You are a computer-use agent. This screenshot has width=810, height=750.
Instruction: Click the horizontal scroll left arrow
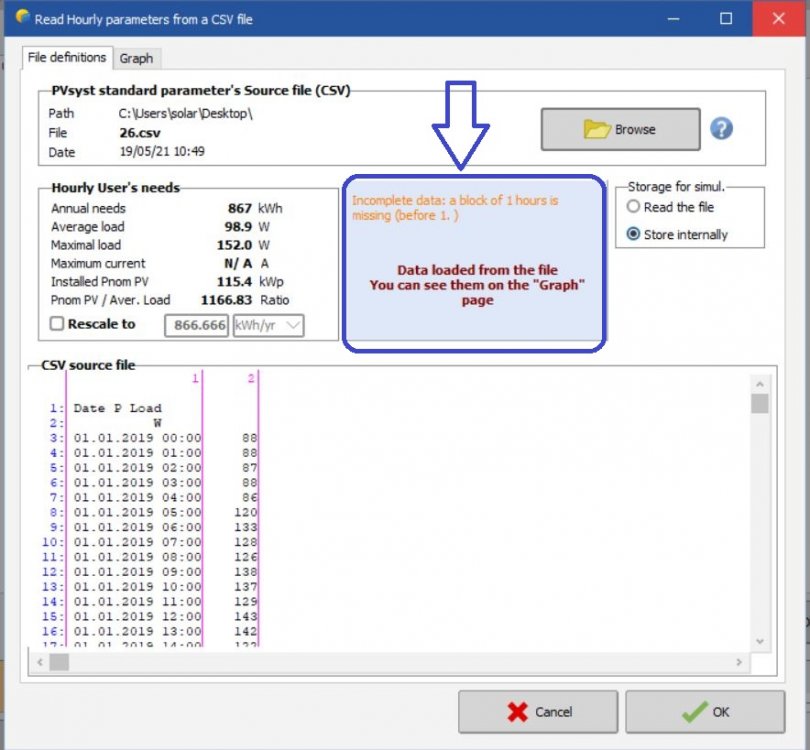[41, 662]
